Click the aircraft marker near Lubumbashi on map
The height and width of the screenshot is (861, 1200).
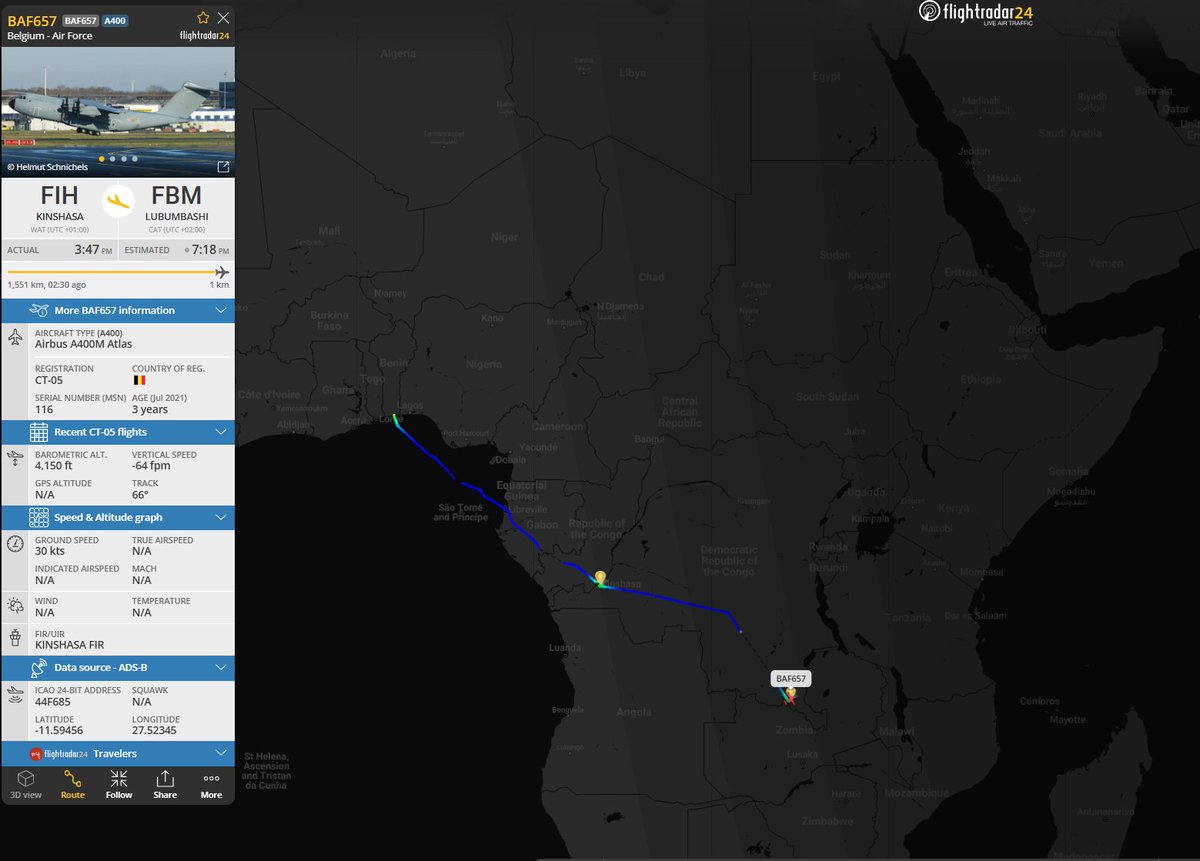(789, 698)
